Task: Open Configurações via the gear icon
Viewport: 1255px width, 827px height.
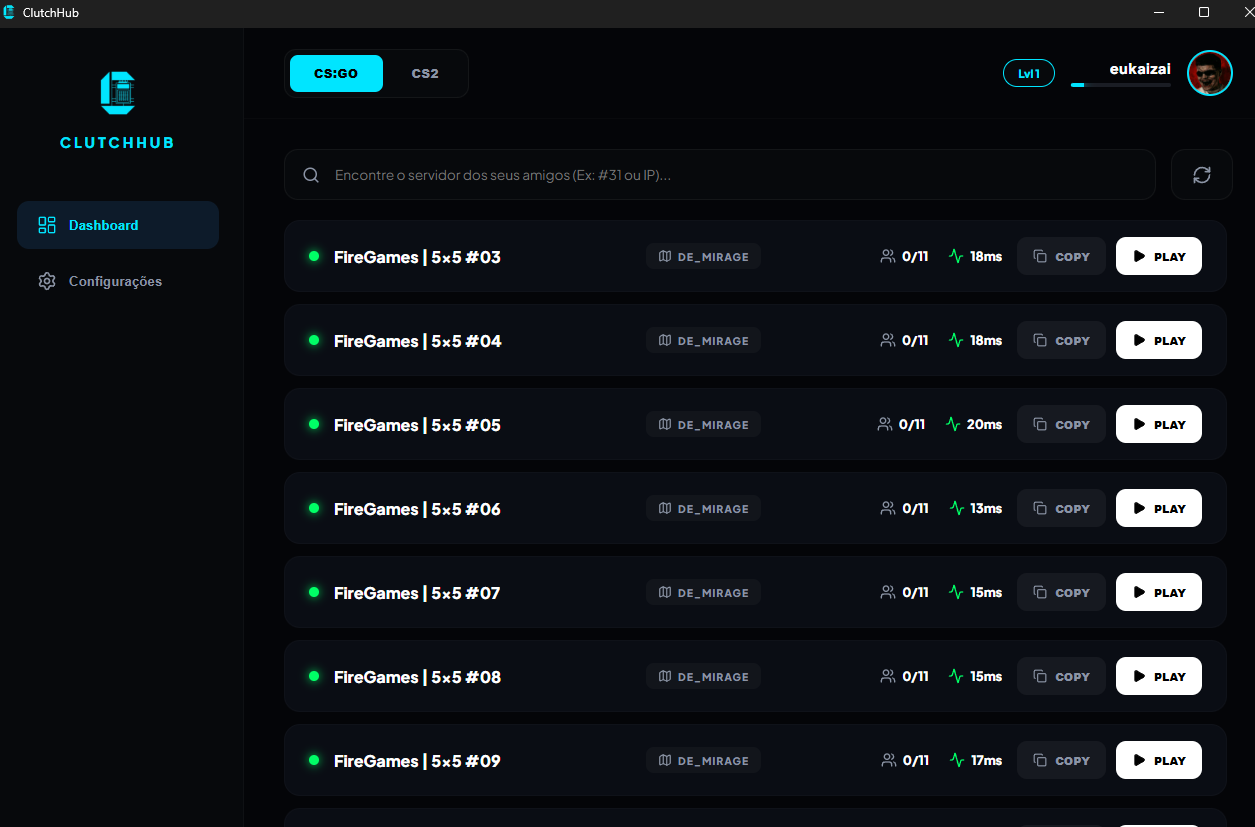Action: [47, 281]
